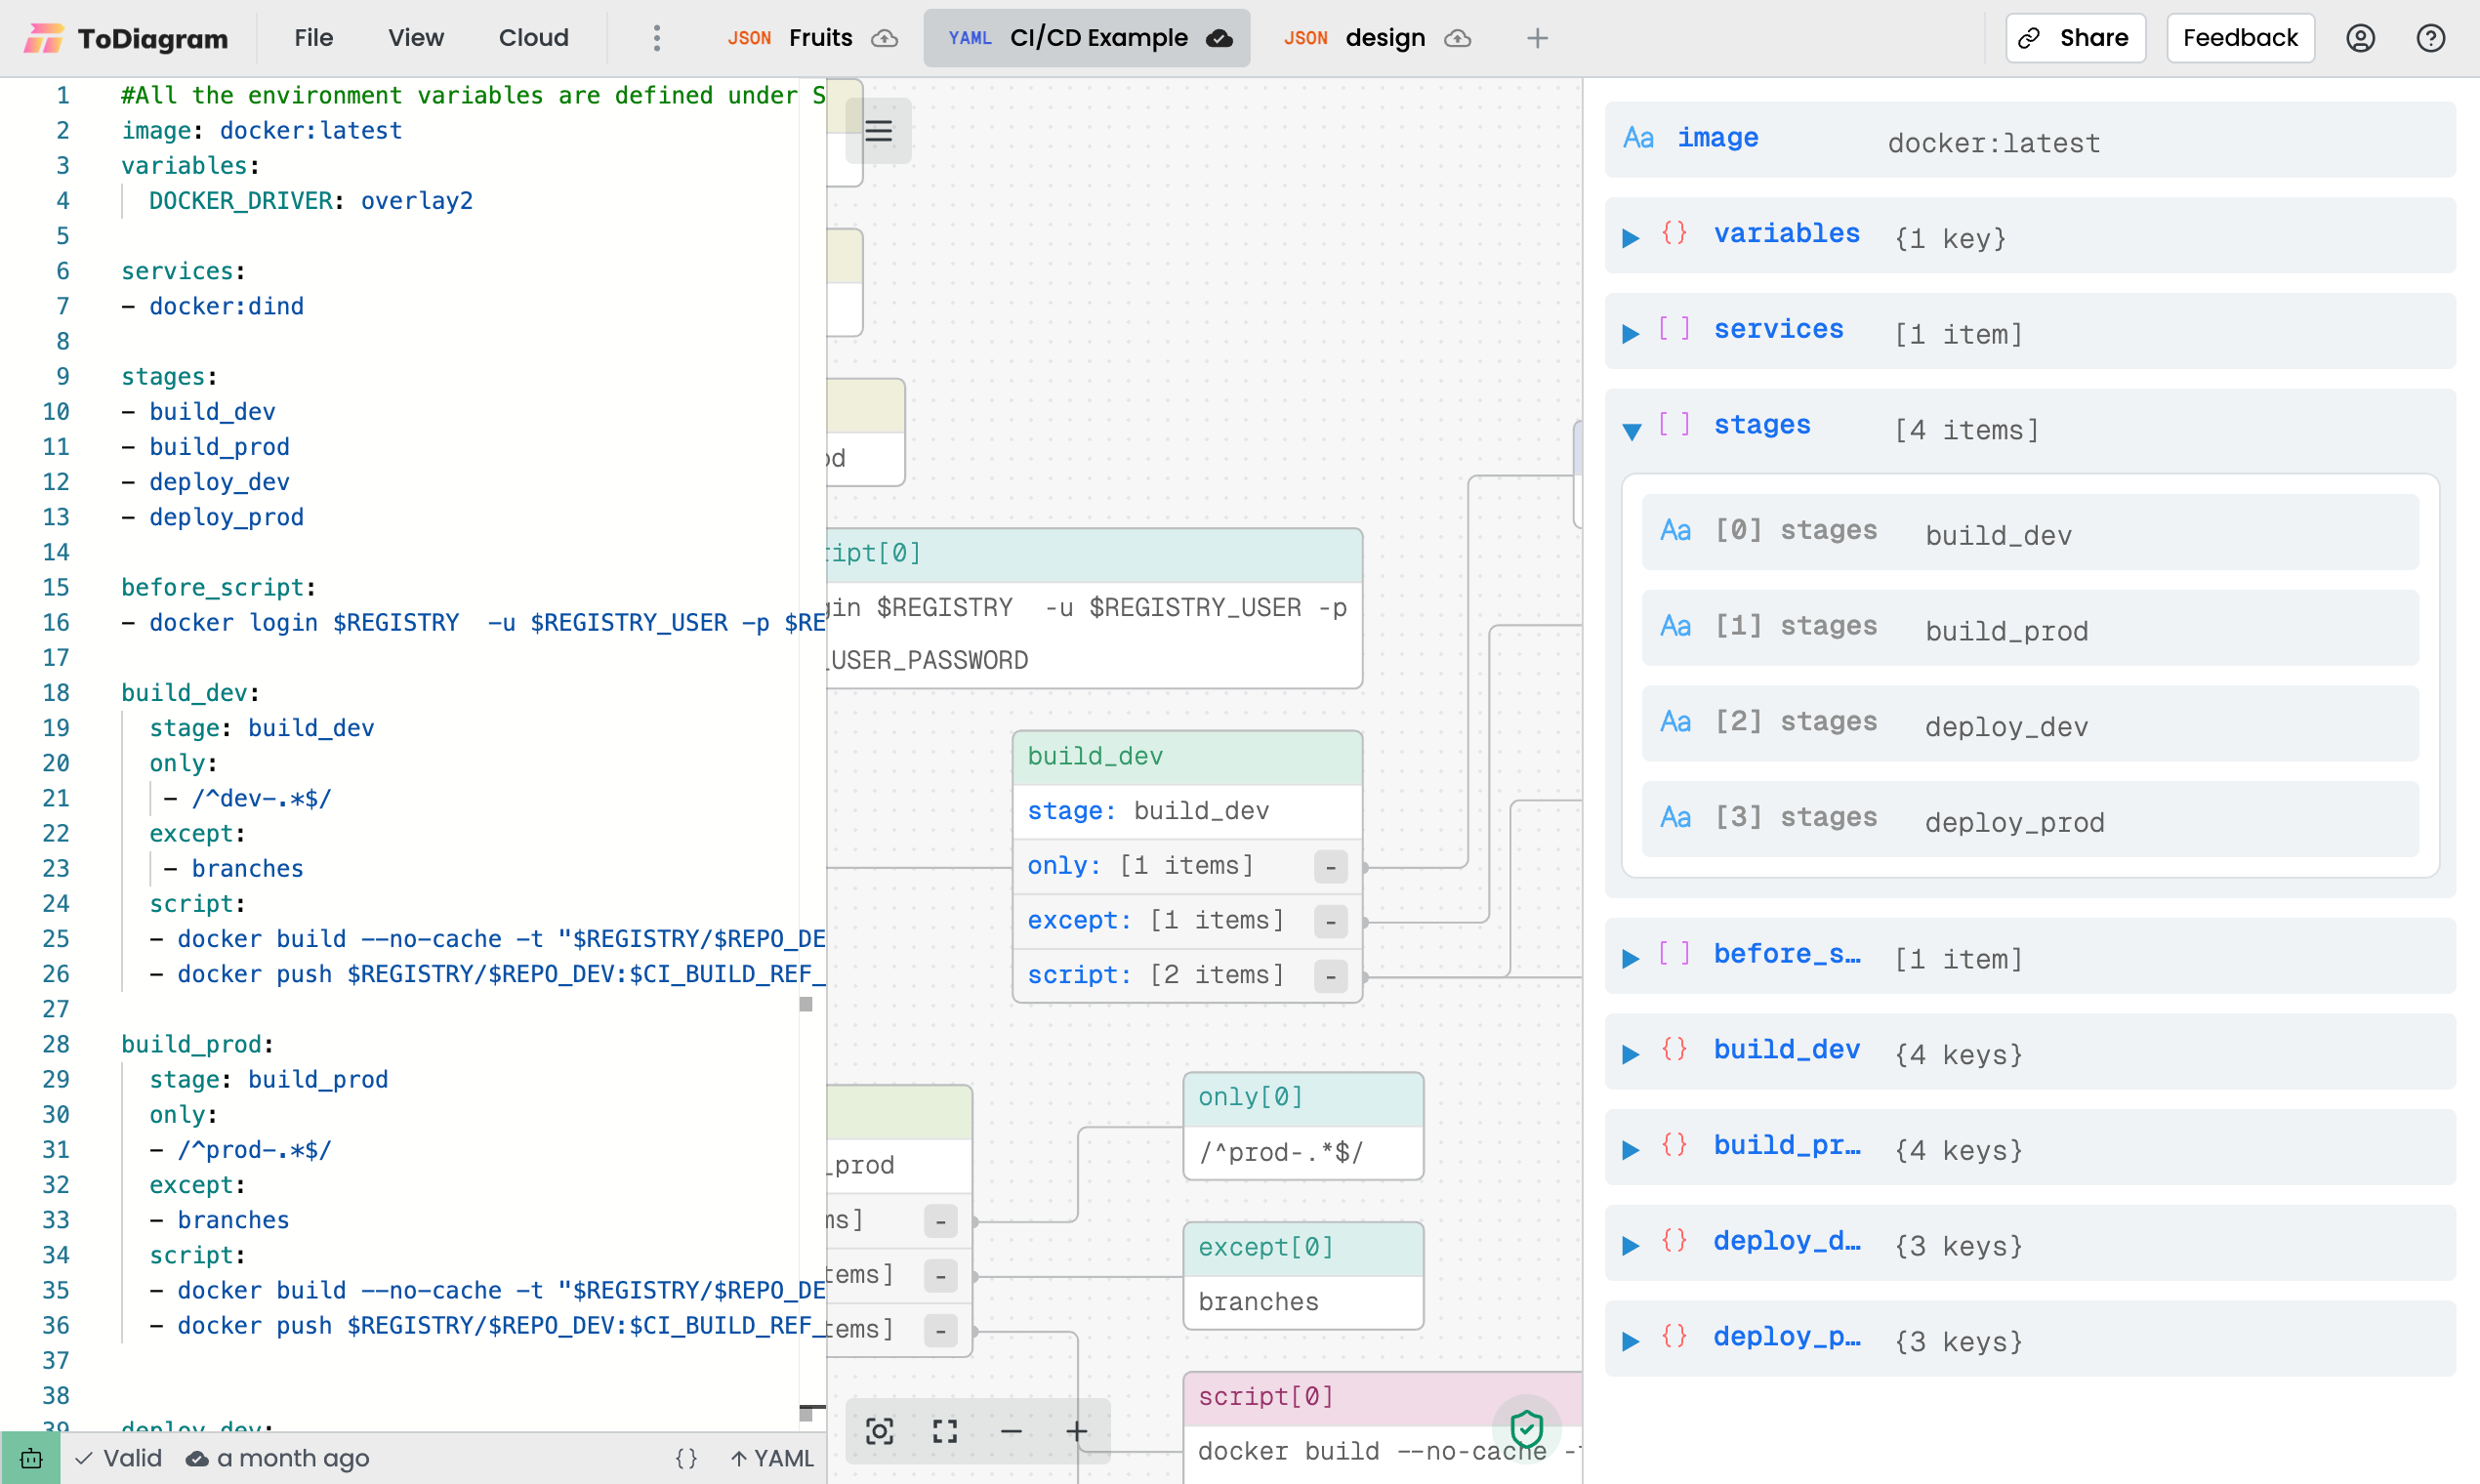Open the diagram hamburger menu button
Screen dimensions: 2480x1484
click(878, 131)
